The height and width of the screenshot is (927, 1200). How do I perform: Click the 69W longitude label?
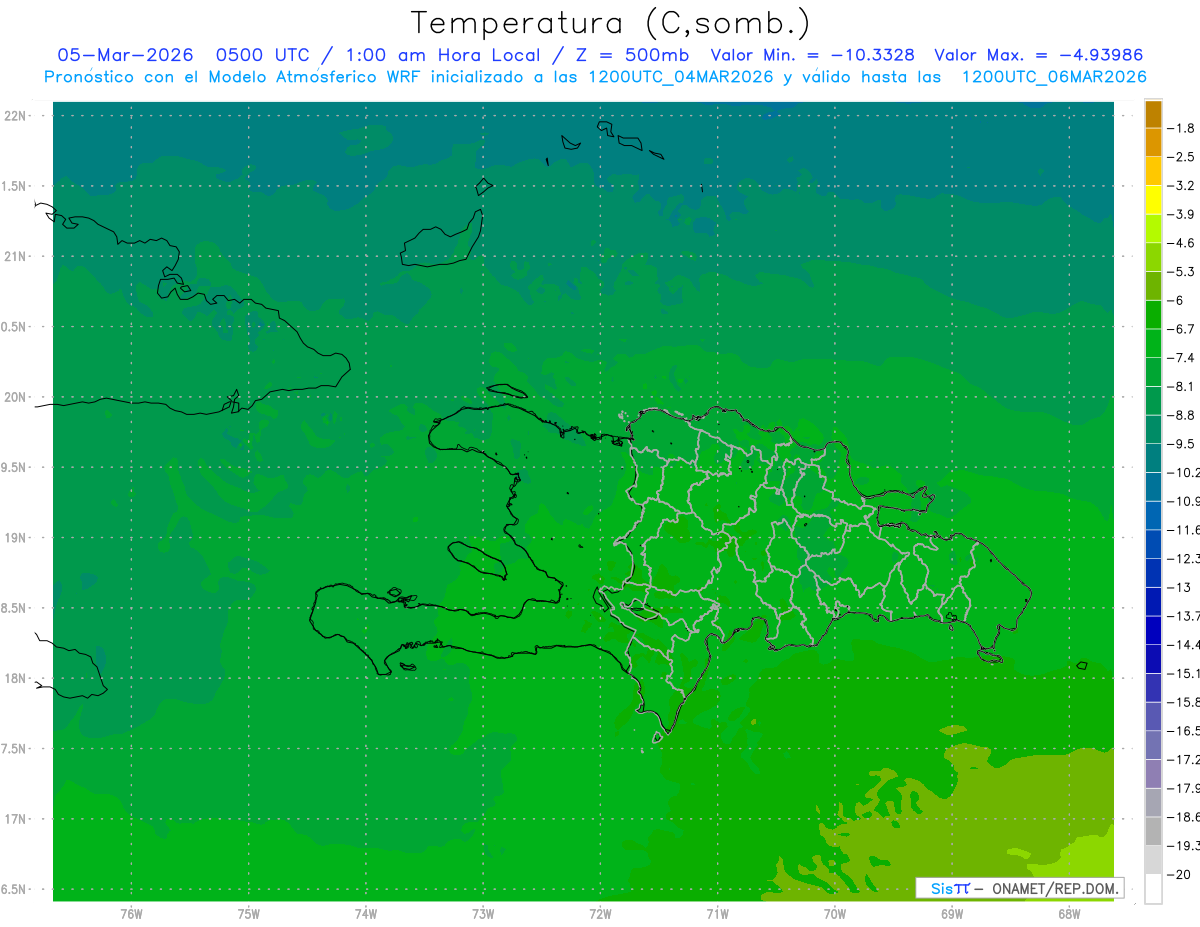951,914
